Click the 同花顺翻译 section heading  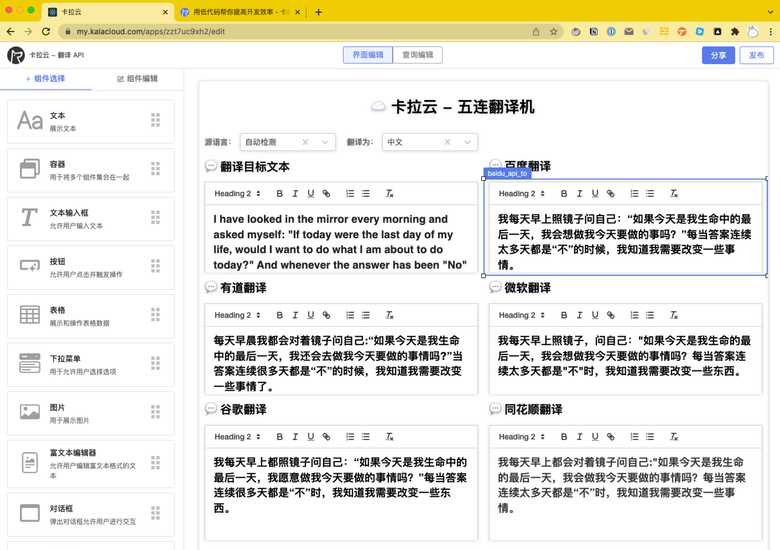(x=533, y=409)
